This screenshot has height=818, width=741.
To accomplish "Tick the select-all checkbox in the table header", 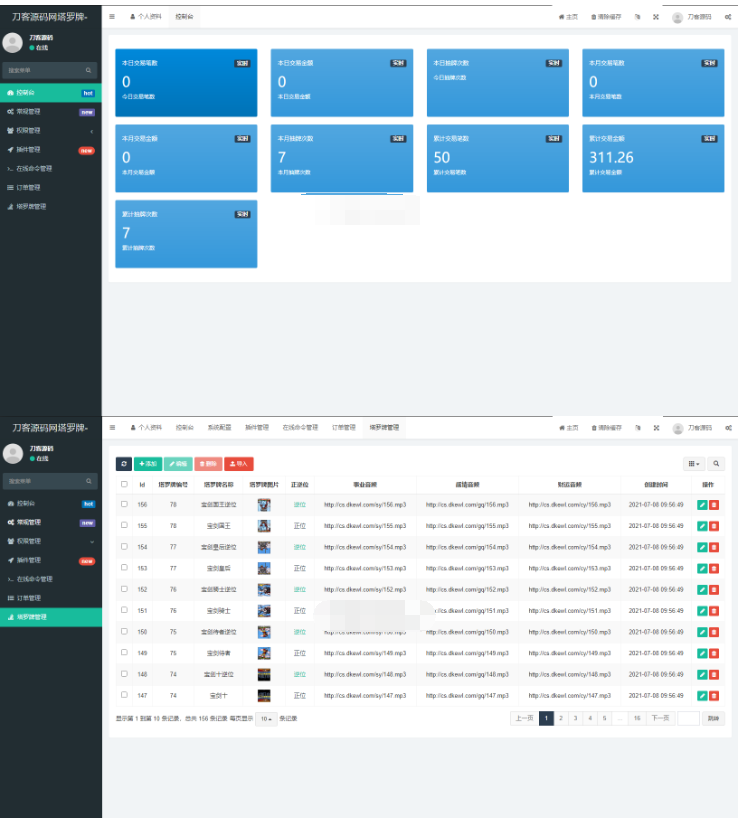I will tap(124, 485).
